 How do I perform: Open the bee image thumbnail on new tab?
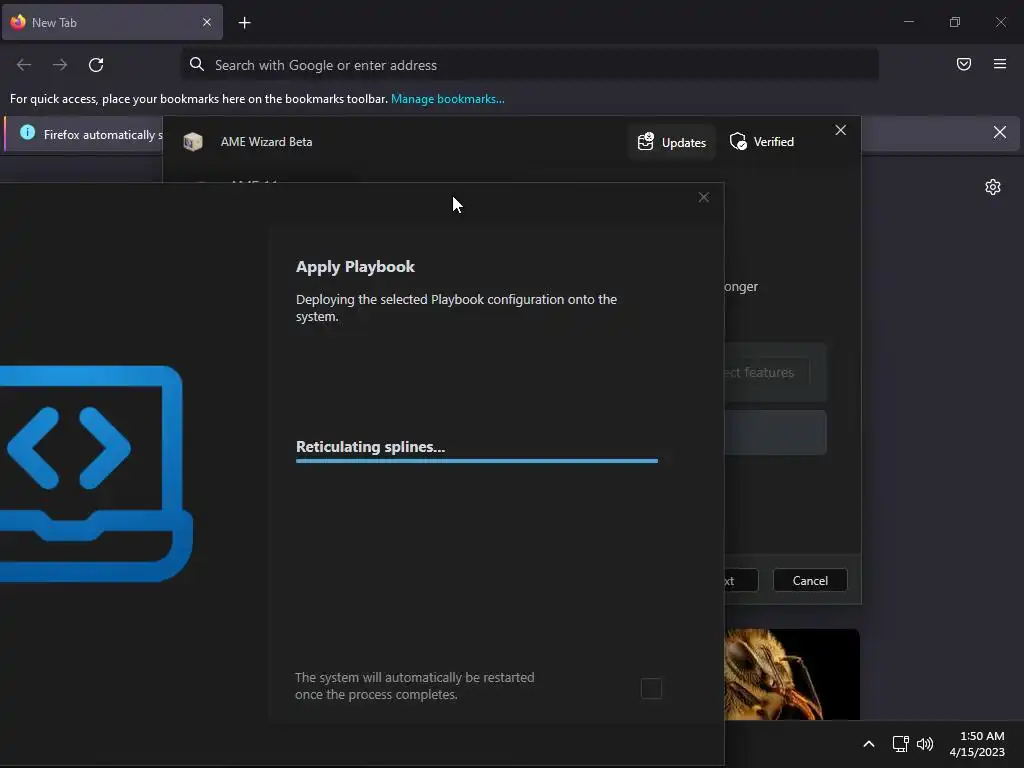tap(792, 674)
